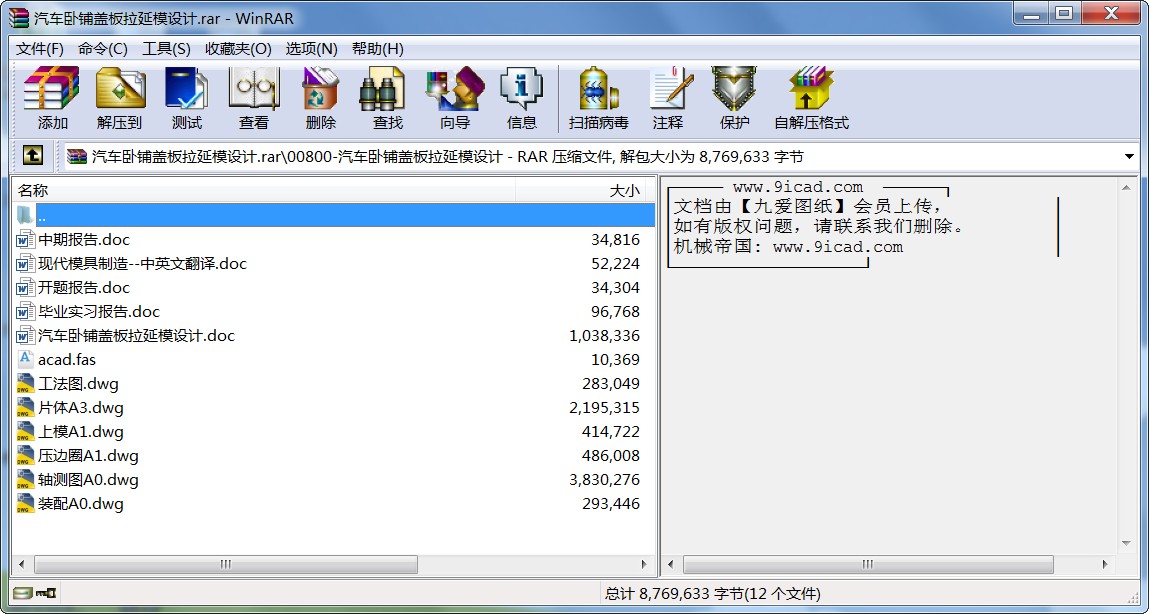Open the Comment (注释) toolbar icon
The image size is (1149, 614).
[668, 98]
